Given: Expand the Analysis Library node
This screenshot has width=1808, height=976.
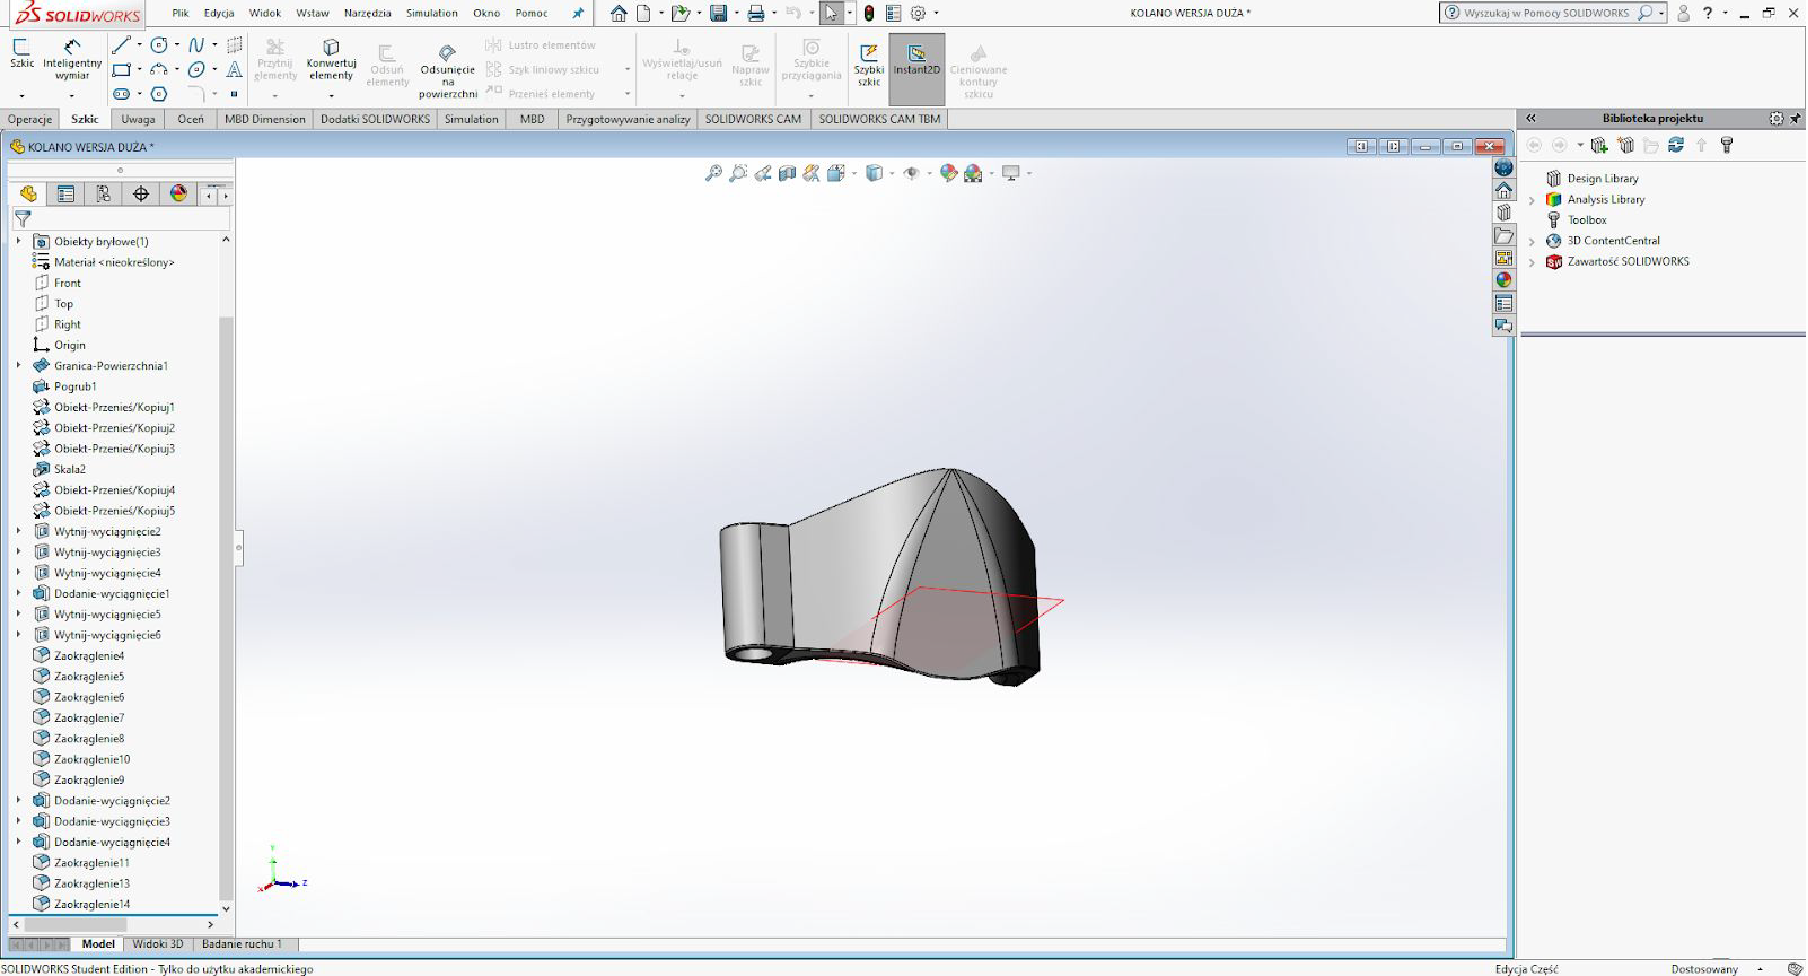Looking at the screenshot, I should [1531, 200].
